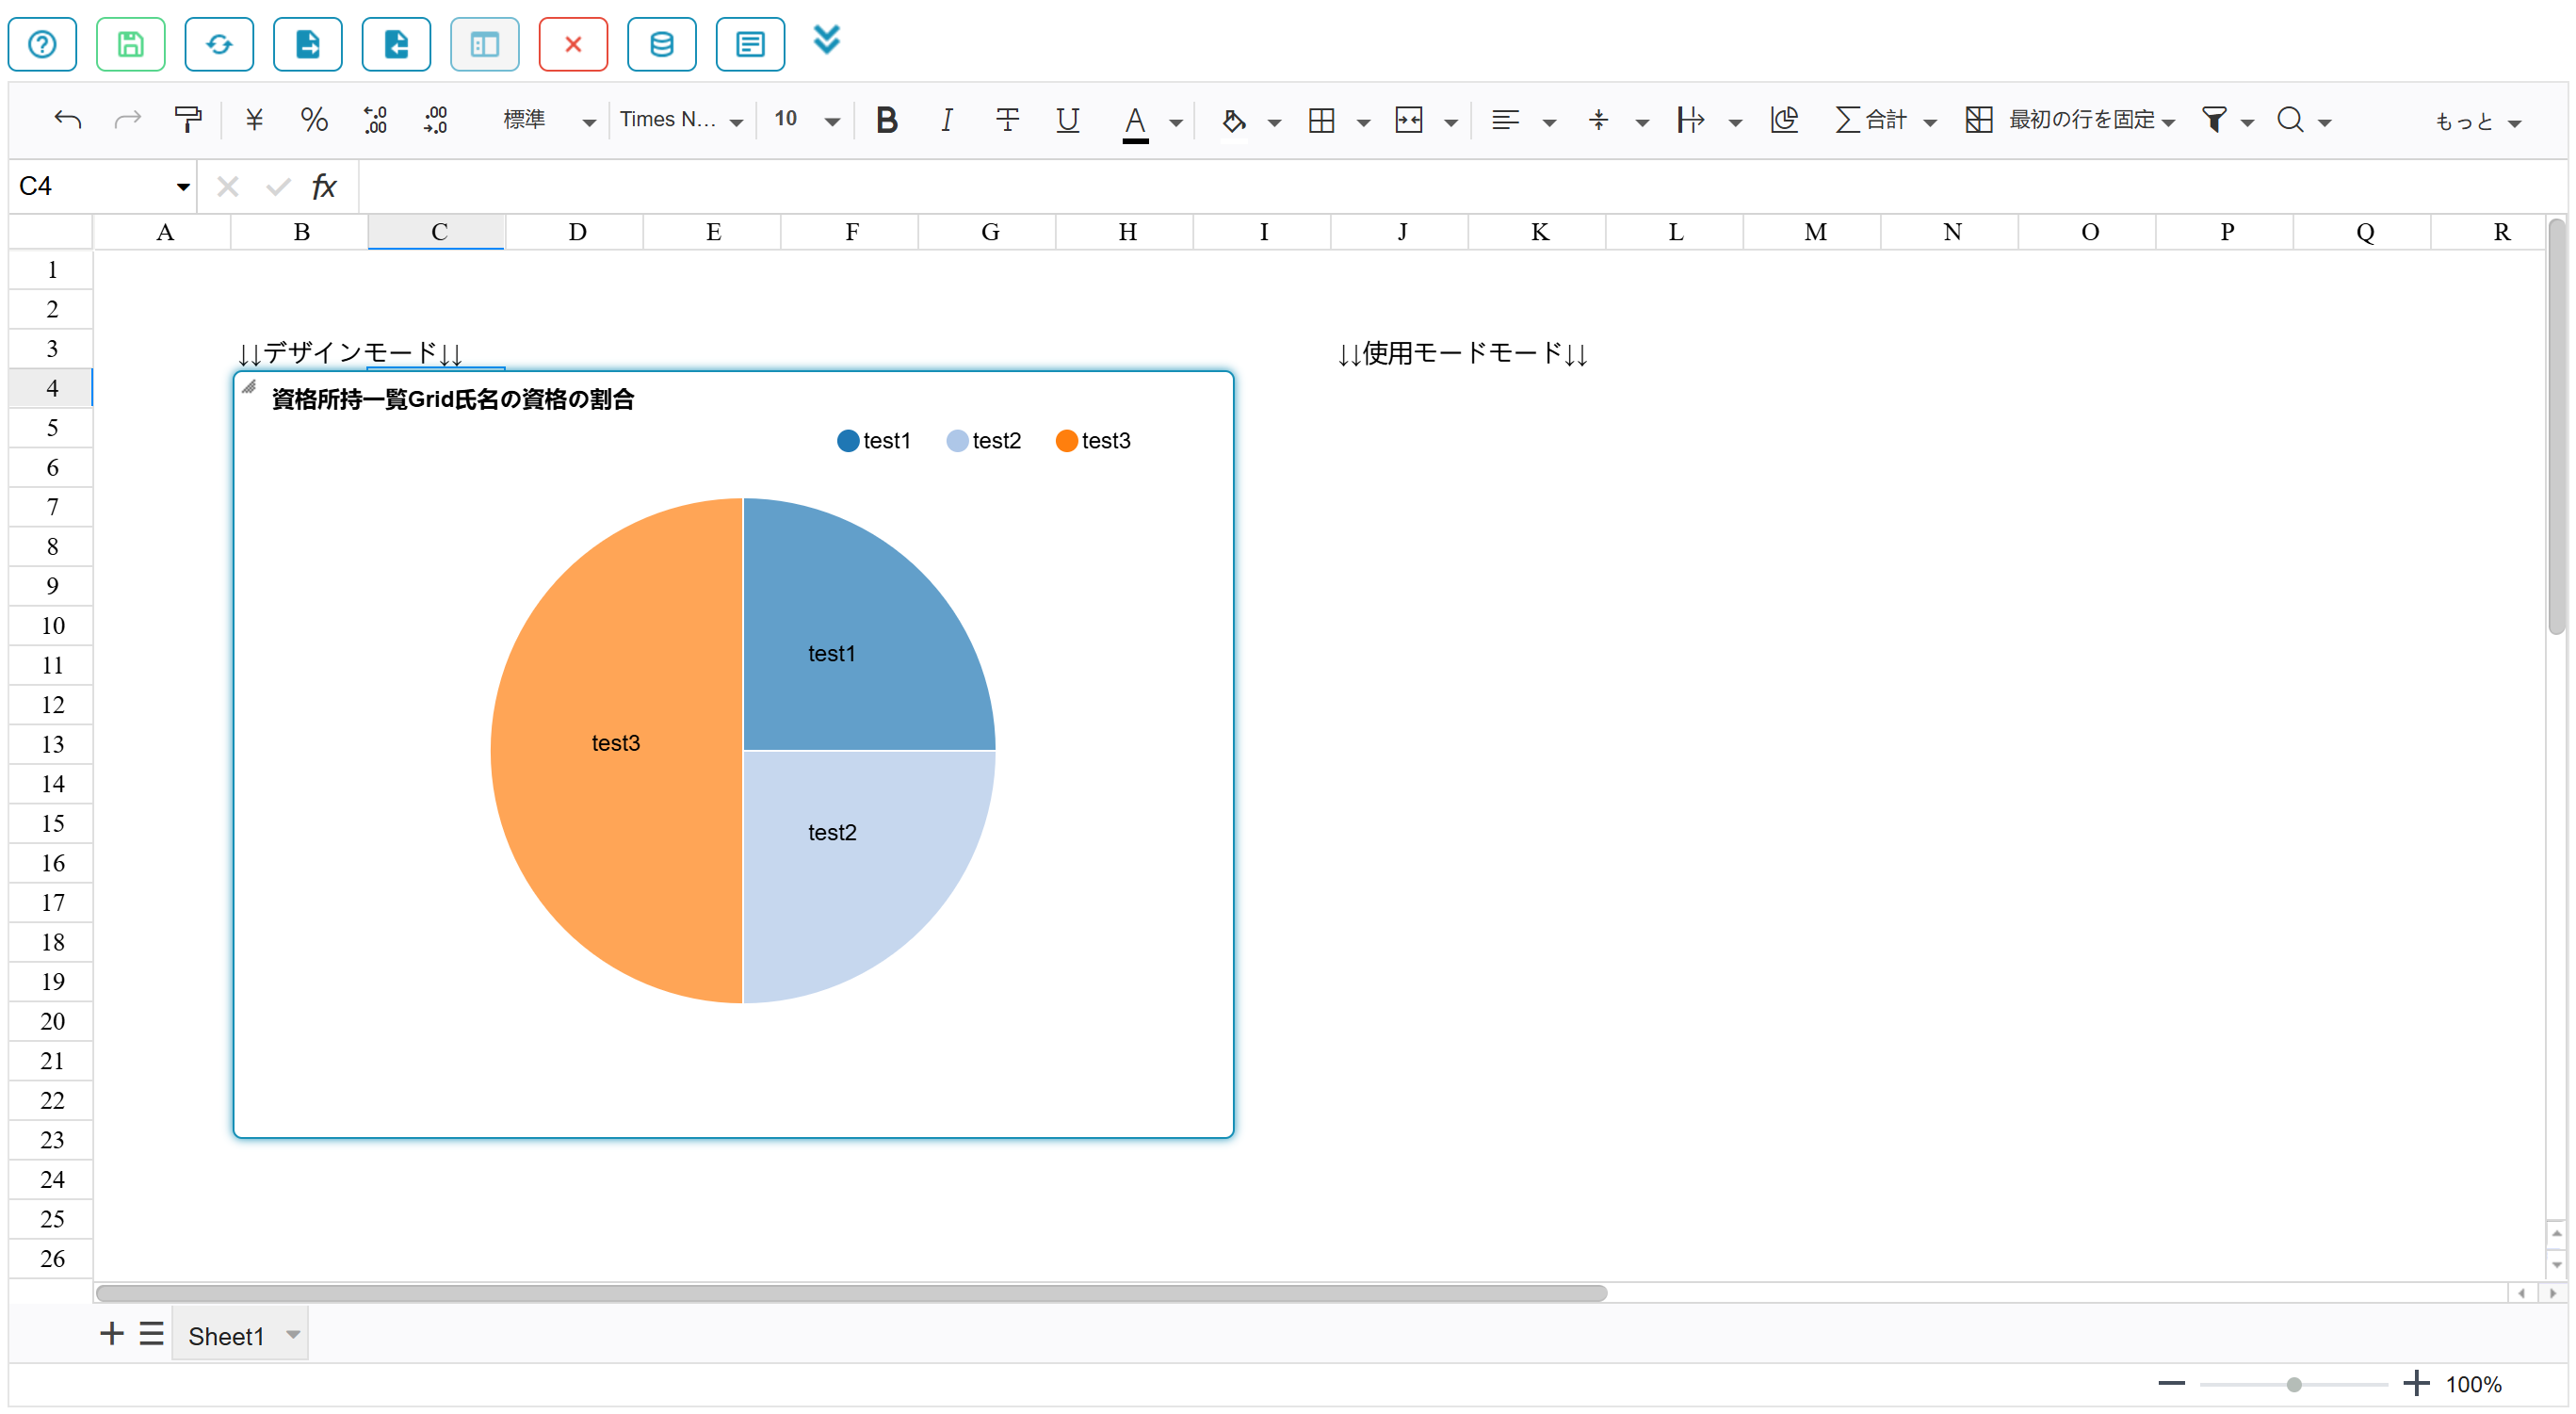Insert a chart with chart icon
This screenshot has height=1414, width=2576.
[x=1784, y=120]
